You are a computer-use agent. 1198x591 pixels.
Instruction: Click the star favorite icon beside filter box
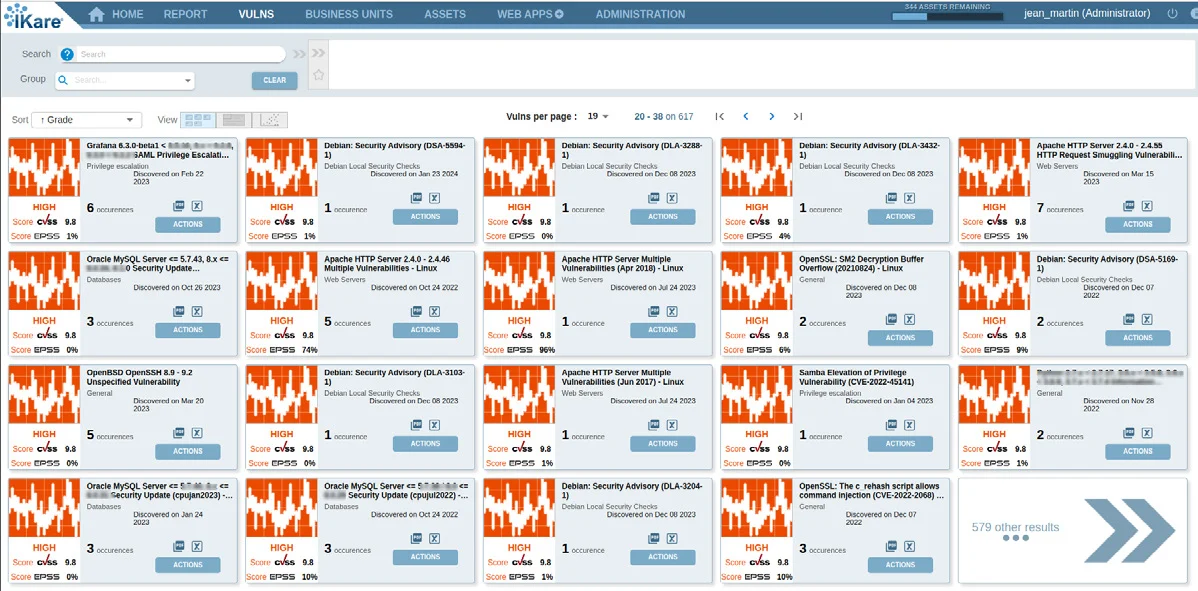tap(319, 75)
